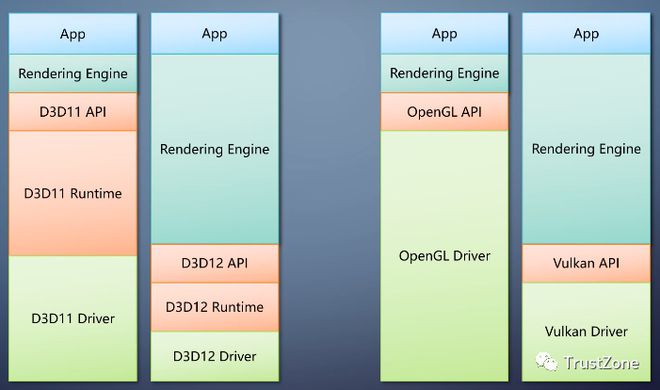The height and width of the screenshot is (390, 660).
Task: Click the App block above Vulkan stack
Action: pyautogui.click(x=586, y=34)
